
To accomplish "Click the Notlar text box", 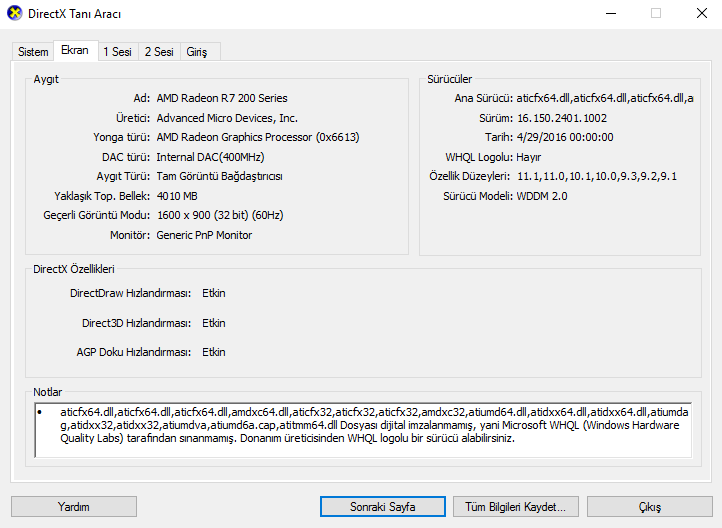I will pyautogui.click(x=363, y=430).
